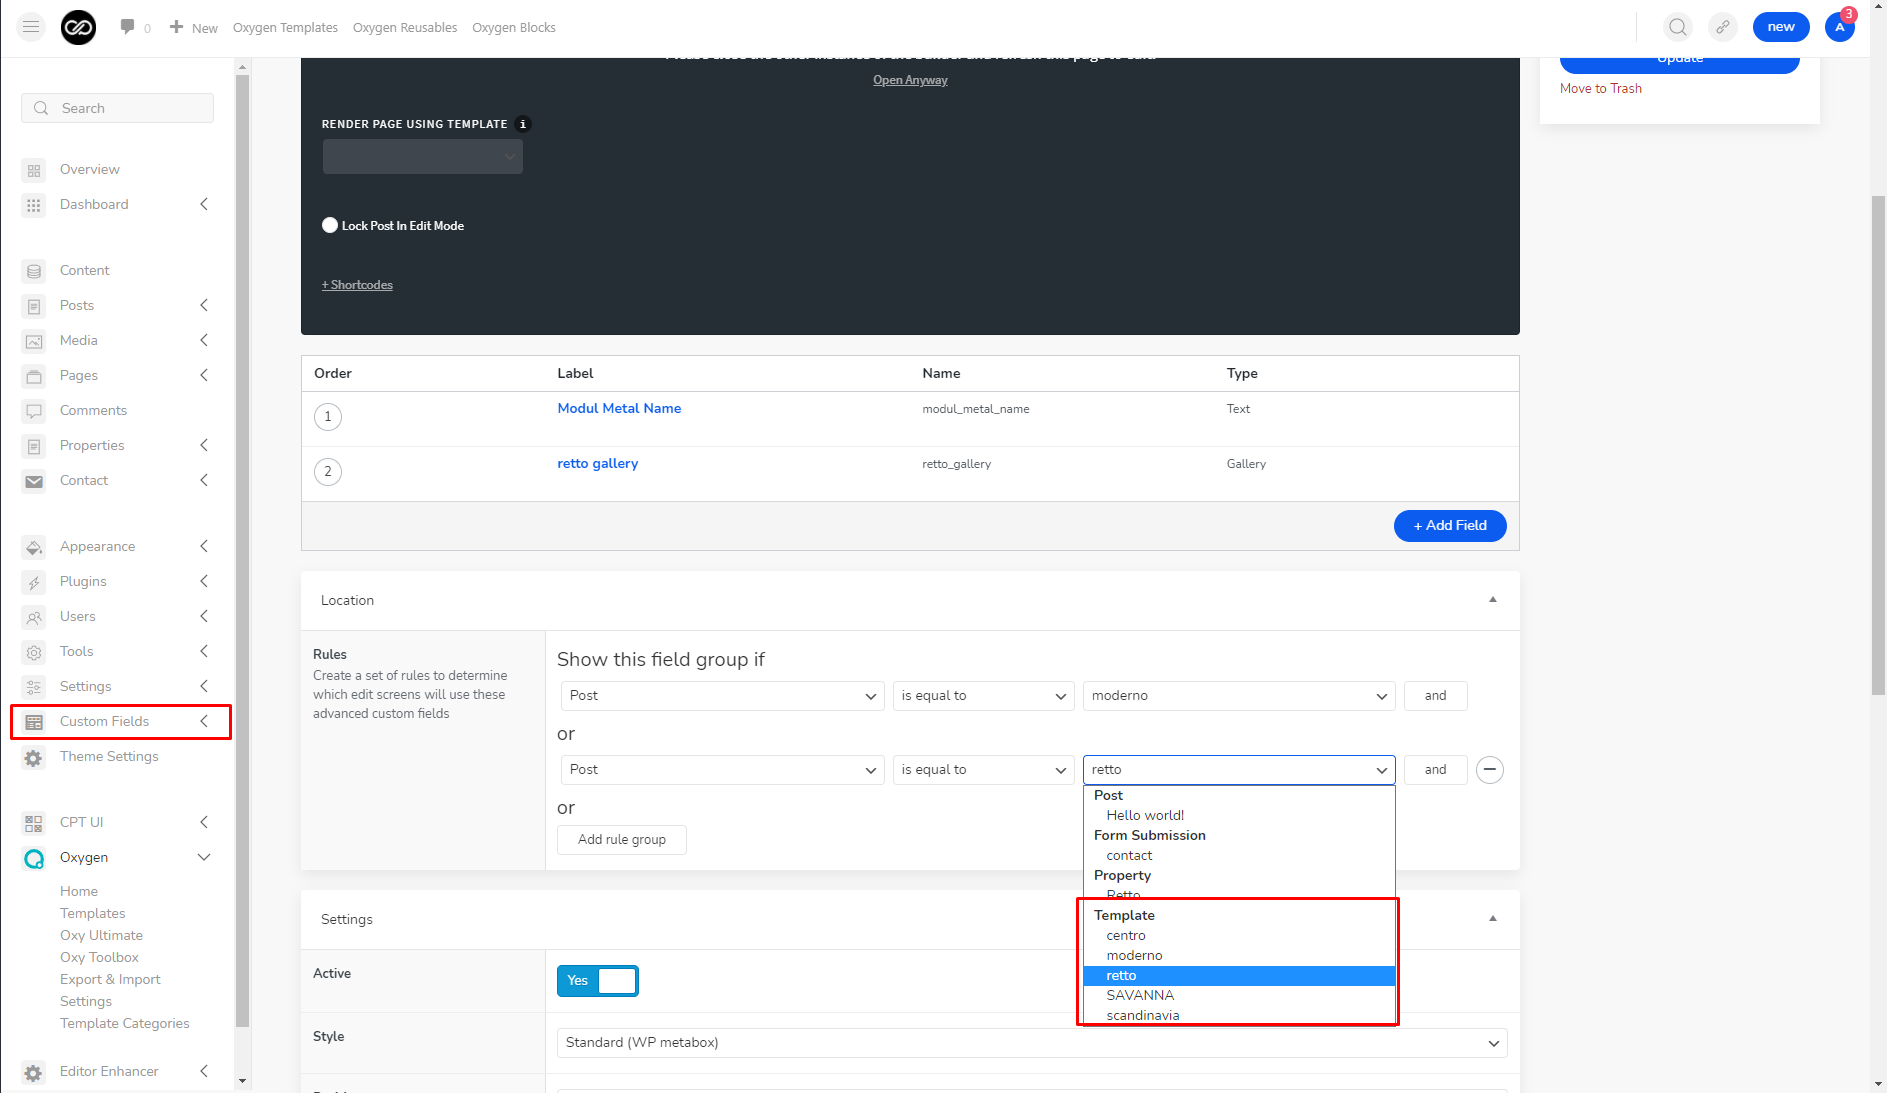
Task: Toggle the Active Yes switch
Action: tap(597, 981)
